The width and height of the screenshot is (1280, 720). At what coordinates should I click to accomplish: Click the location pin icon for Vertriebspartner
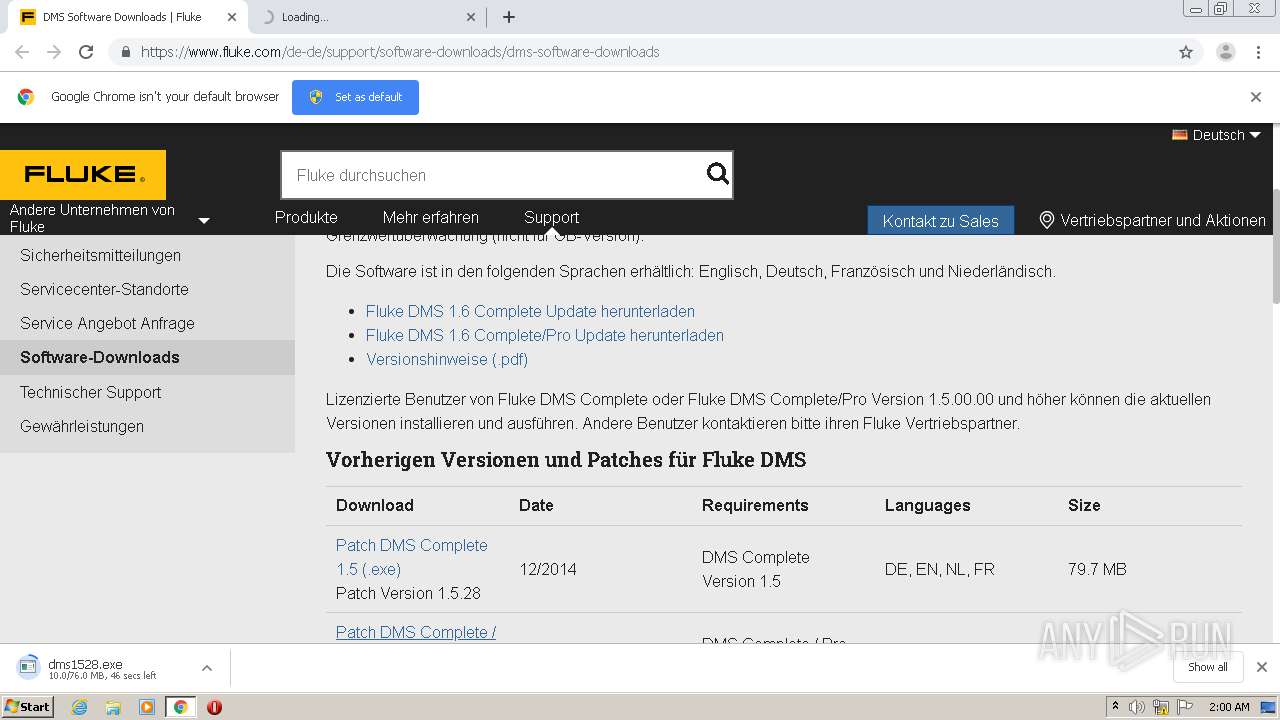[1046, 220]
